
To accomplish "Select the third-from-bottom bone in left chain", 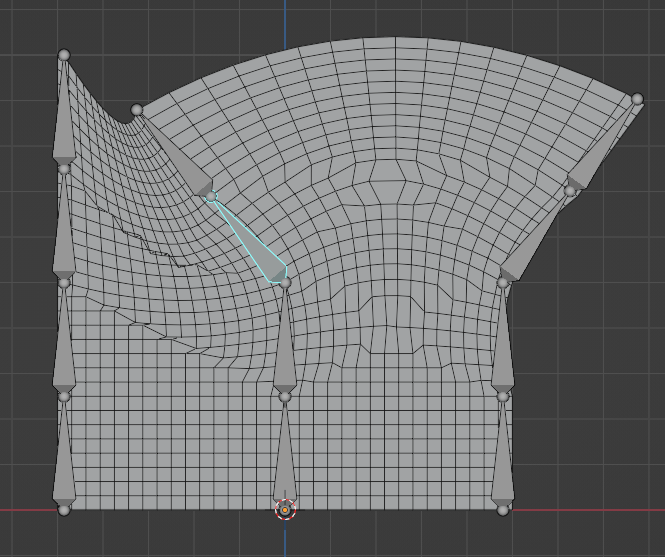I will [64, 235].
